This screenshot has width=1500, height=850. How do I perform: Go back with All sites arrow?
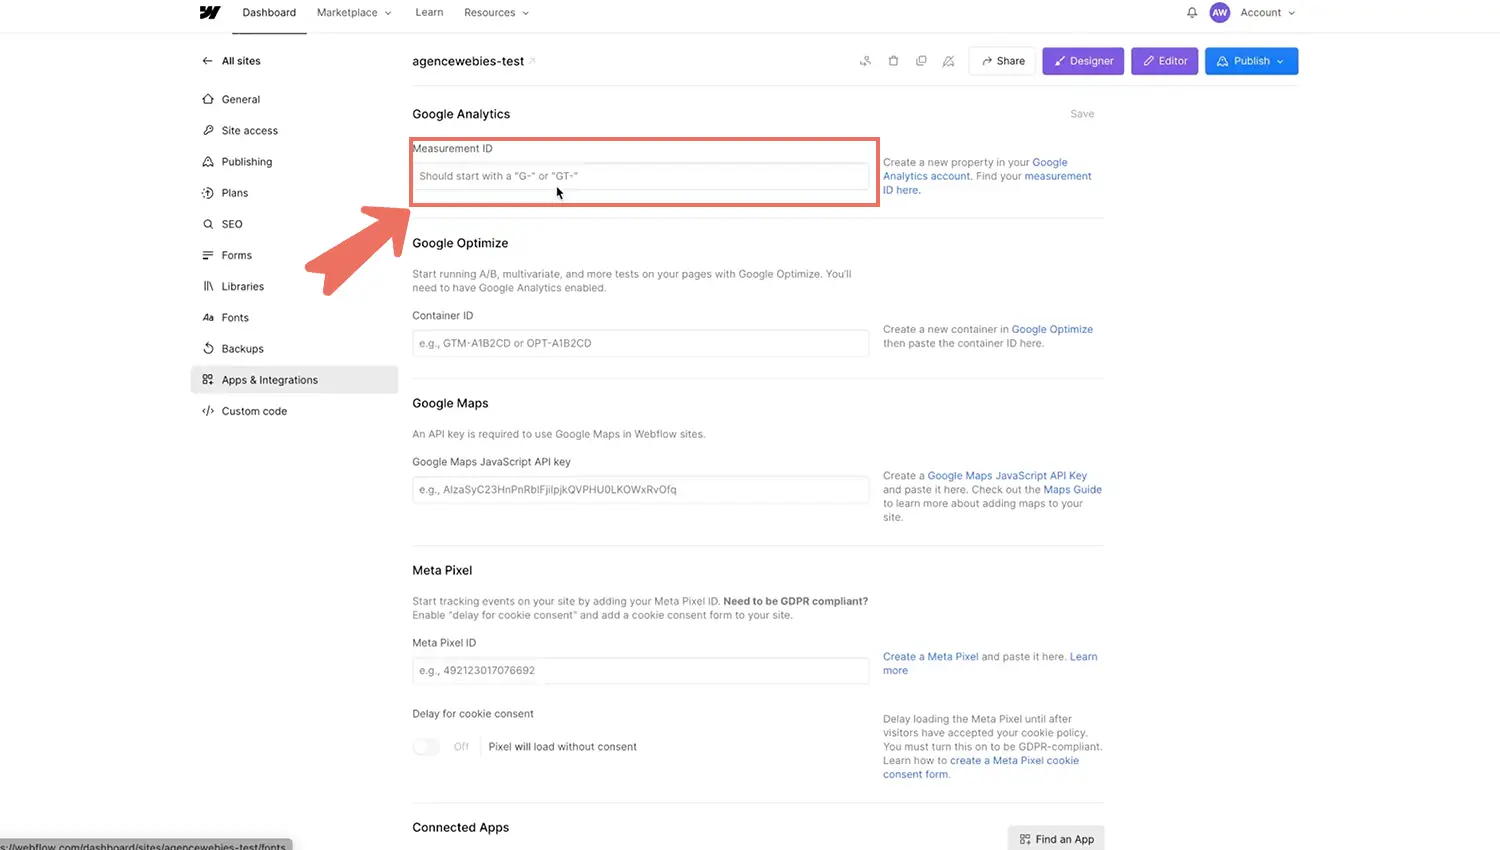coord(207,61)
